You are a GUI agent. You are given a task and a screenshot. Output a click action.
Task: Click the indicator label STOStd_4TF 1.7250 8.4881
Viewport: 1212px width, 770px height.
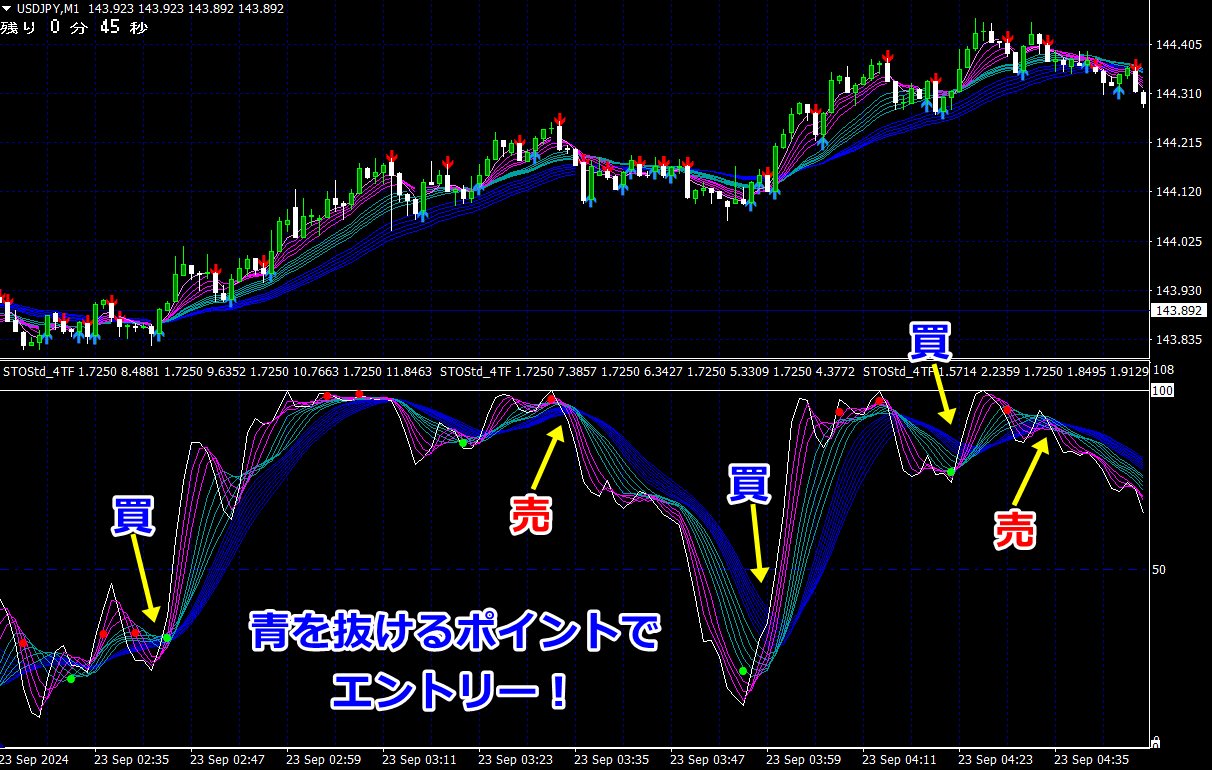80,372
